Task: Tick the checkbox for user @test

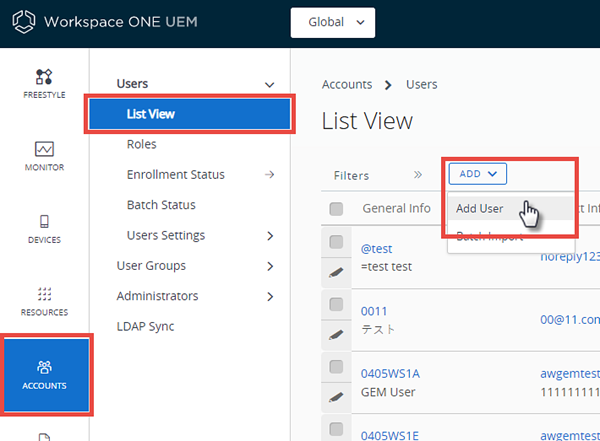Action: pos(336,242)
